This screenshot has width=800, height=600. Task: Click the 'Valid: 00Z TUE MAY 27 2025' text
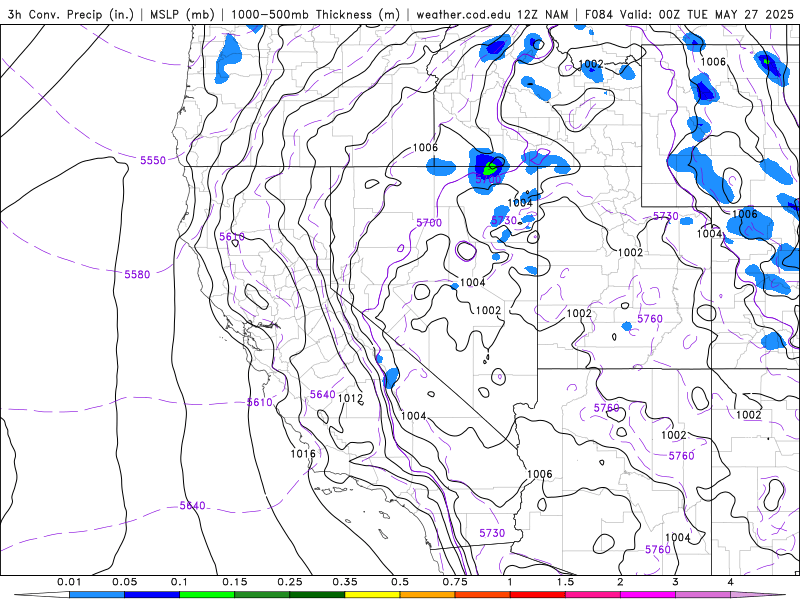point(707,14)
